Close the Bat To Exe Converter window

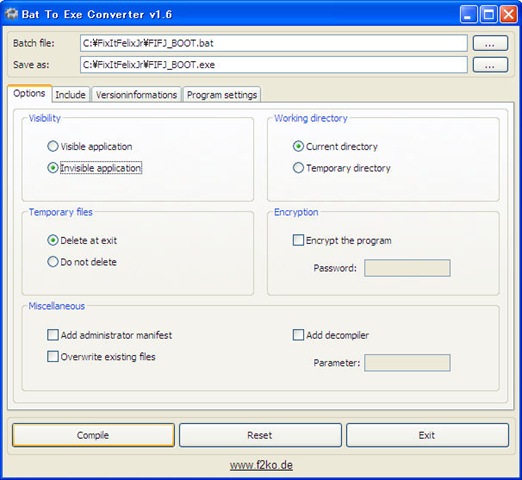click(x=509, y=14)
